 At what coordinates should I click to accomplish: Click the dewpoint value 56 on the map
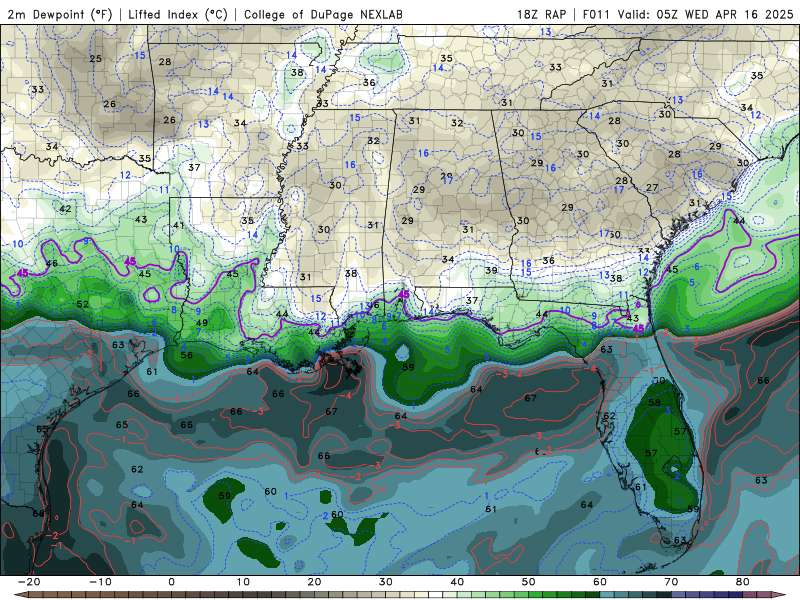click(x=187, y=355)
